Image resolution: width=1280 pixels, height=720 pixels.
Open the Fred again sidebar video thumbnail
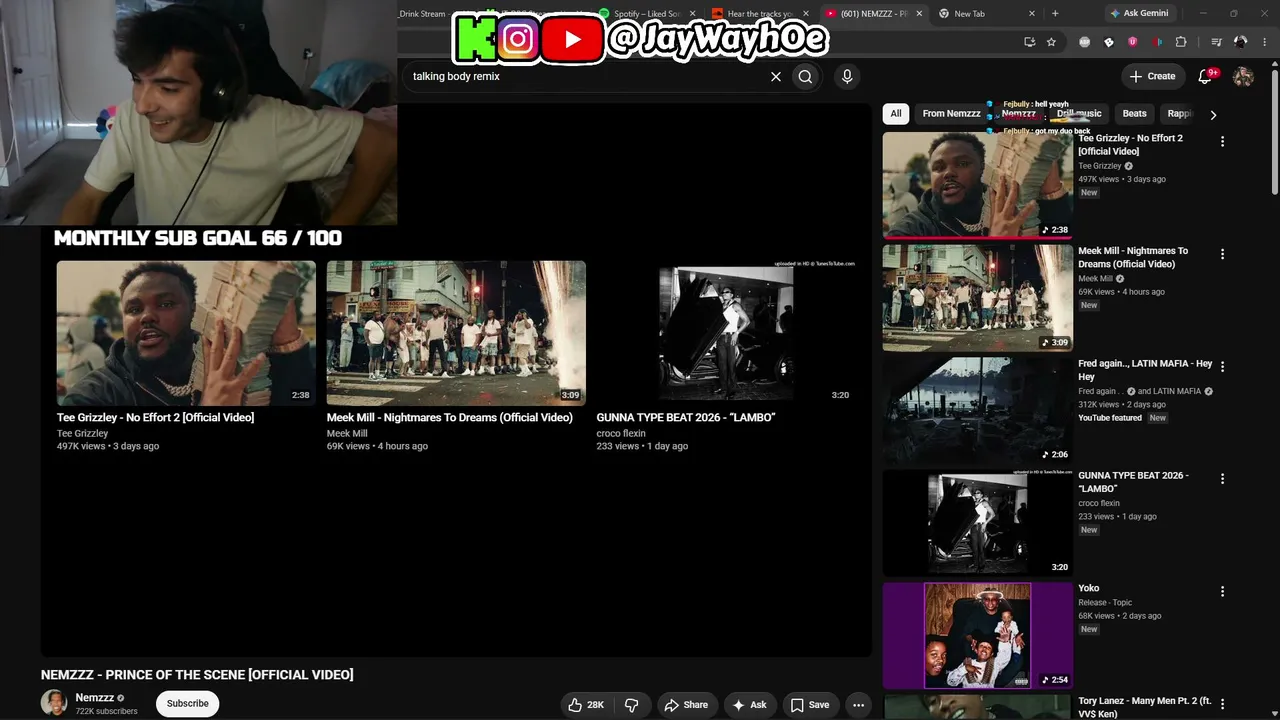[978, 411]
